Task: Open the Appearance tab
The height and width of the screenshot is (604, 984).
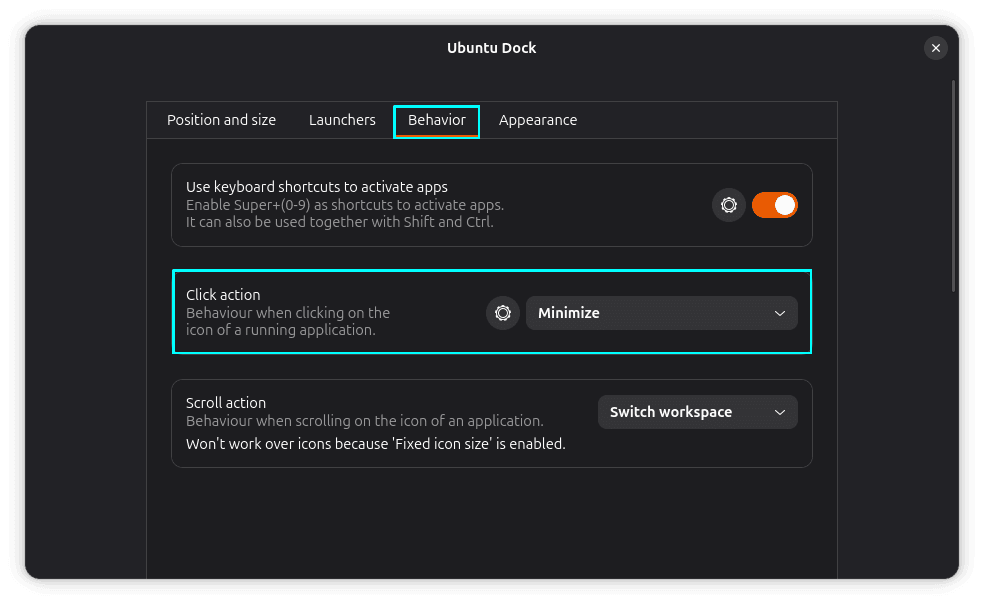Action: click(x=538, y=120)
